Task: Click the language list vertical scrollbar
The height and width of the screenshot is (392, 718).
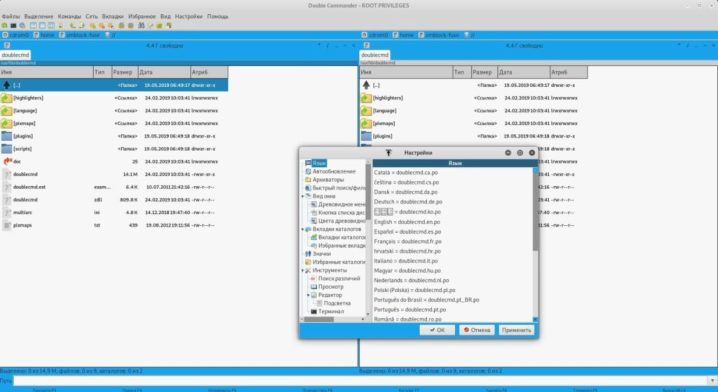Action: pos(535,244)
